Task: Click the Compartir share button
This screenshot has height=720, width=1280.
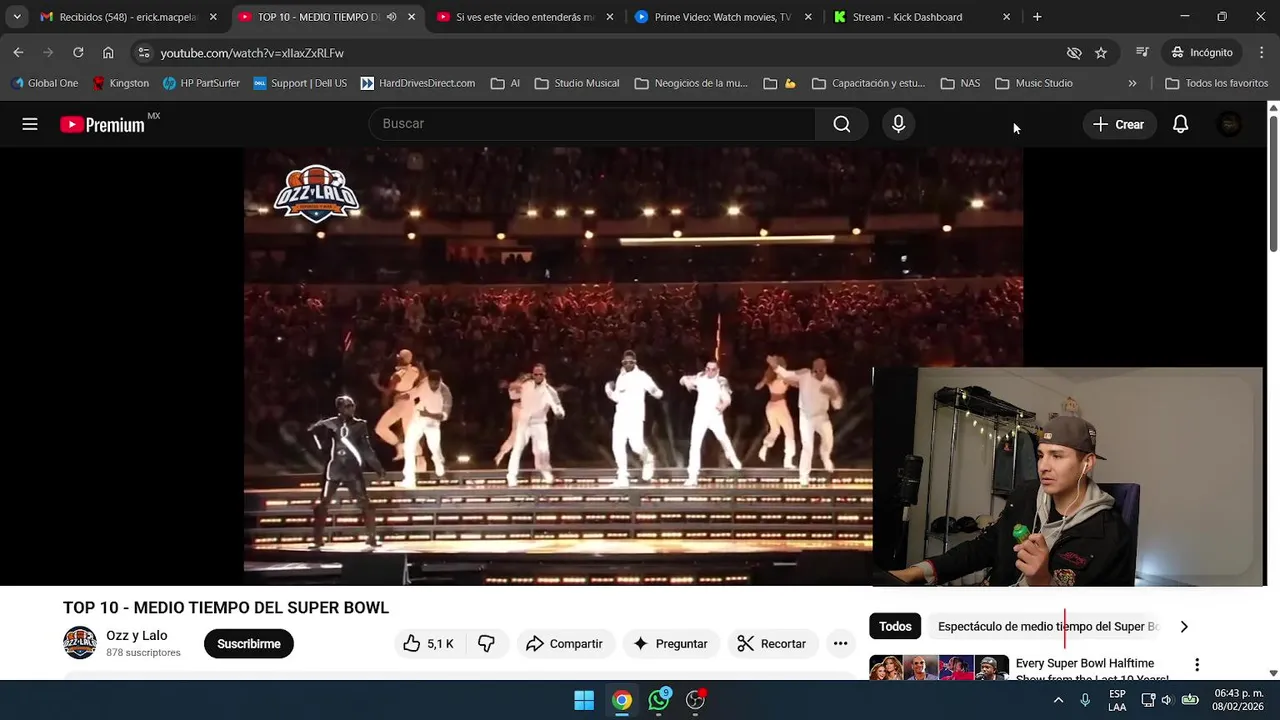Action: (565, 644)
